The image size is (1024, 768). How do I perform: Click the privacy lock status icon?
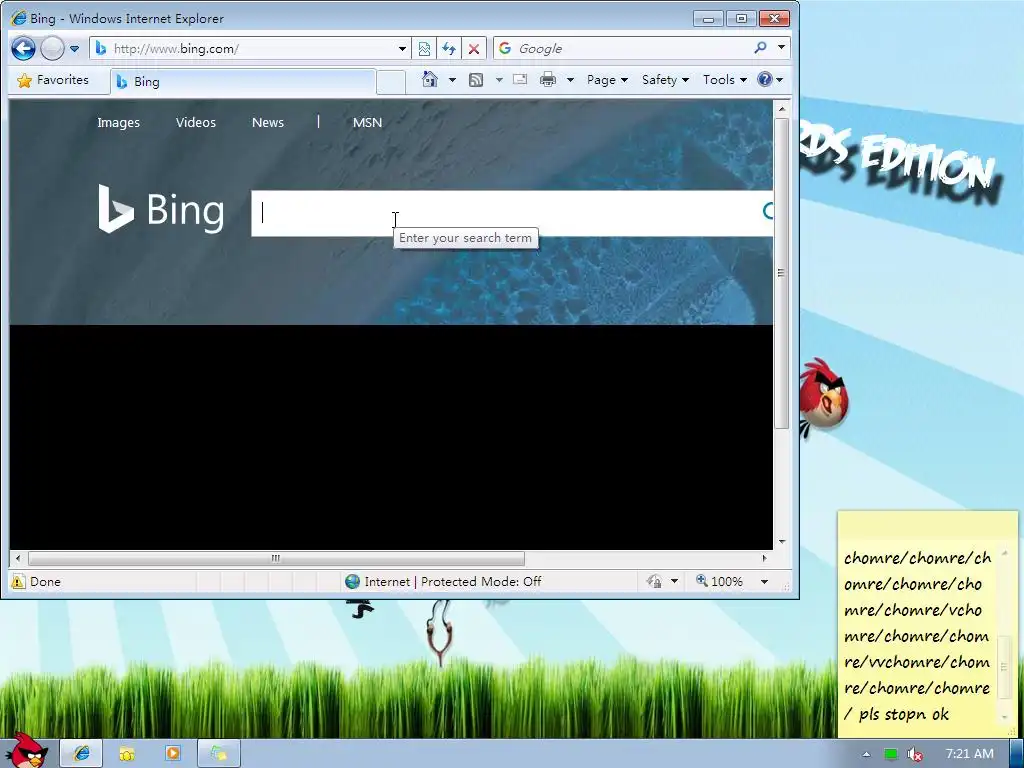(x=654, y=581)
